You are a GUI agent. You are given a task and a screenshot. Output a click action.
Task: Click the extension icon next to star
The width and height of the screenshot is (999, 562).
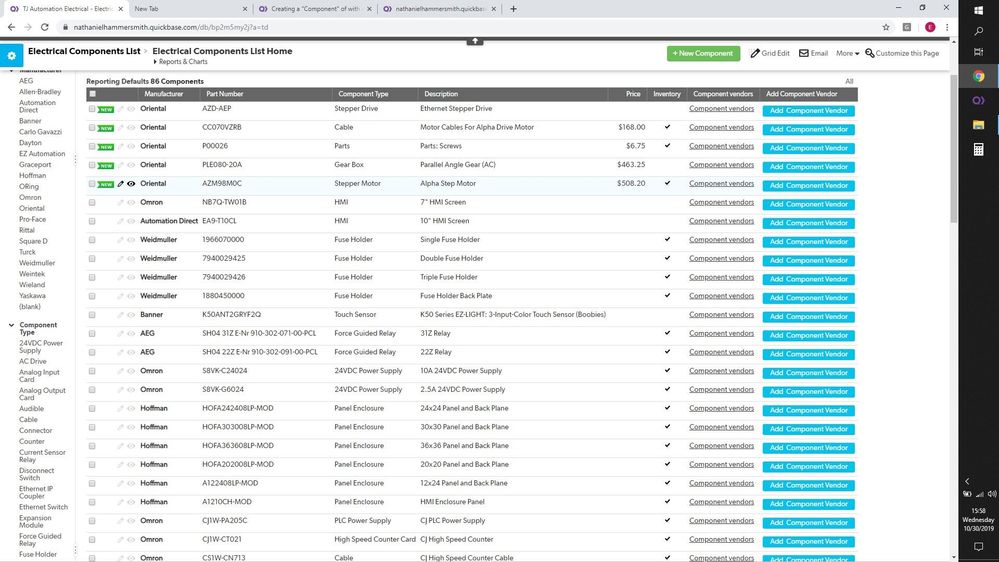click(x=907, y=27)
